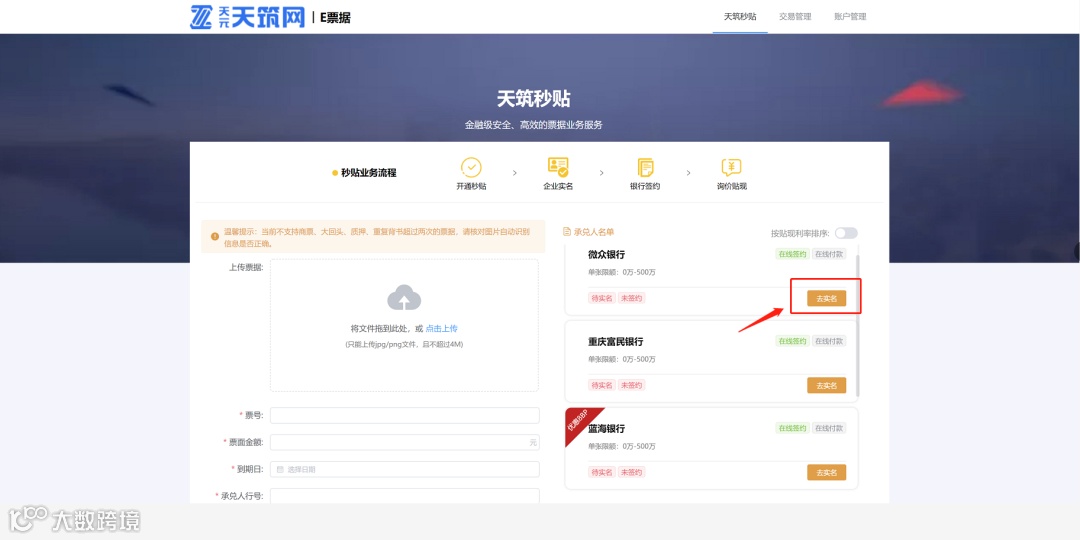The image size is (1080, 540).
Task: Click into the 承兑人行号 input field
Action: pos(404,496)
